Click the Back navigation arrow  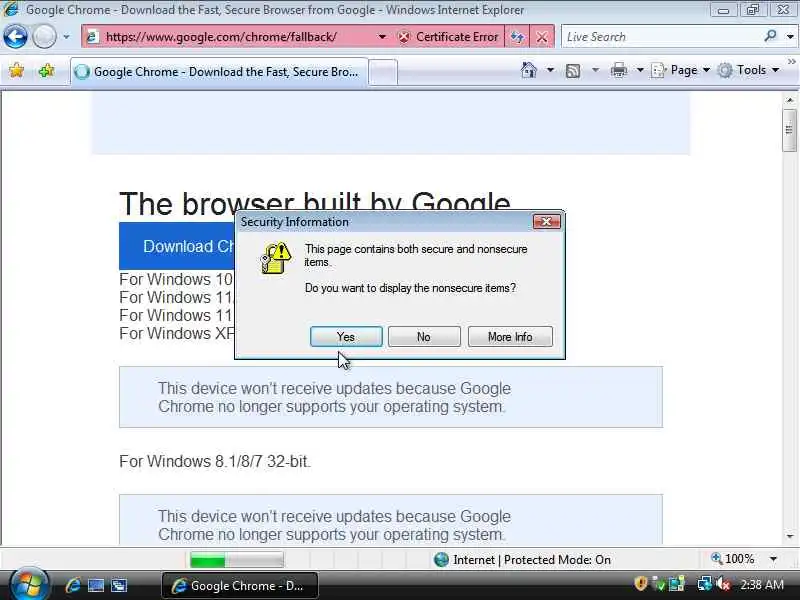(x=15, y=37)
